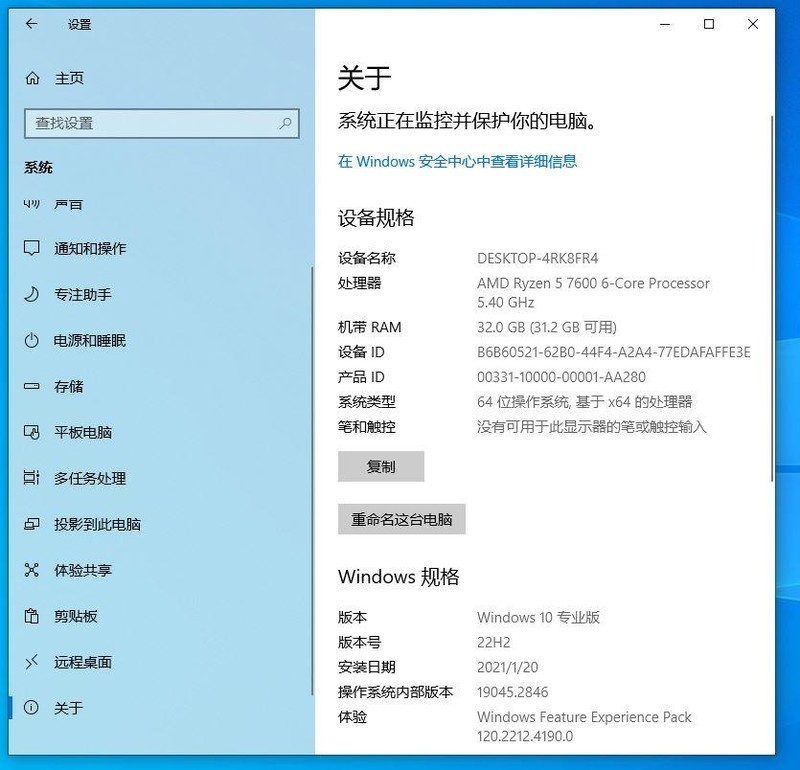The height and width of the screenshot is (770, 800).
Task: Open 体验共享 via its sharing icon
Action: click(30, 571)
